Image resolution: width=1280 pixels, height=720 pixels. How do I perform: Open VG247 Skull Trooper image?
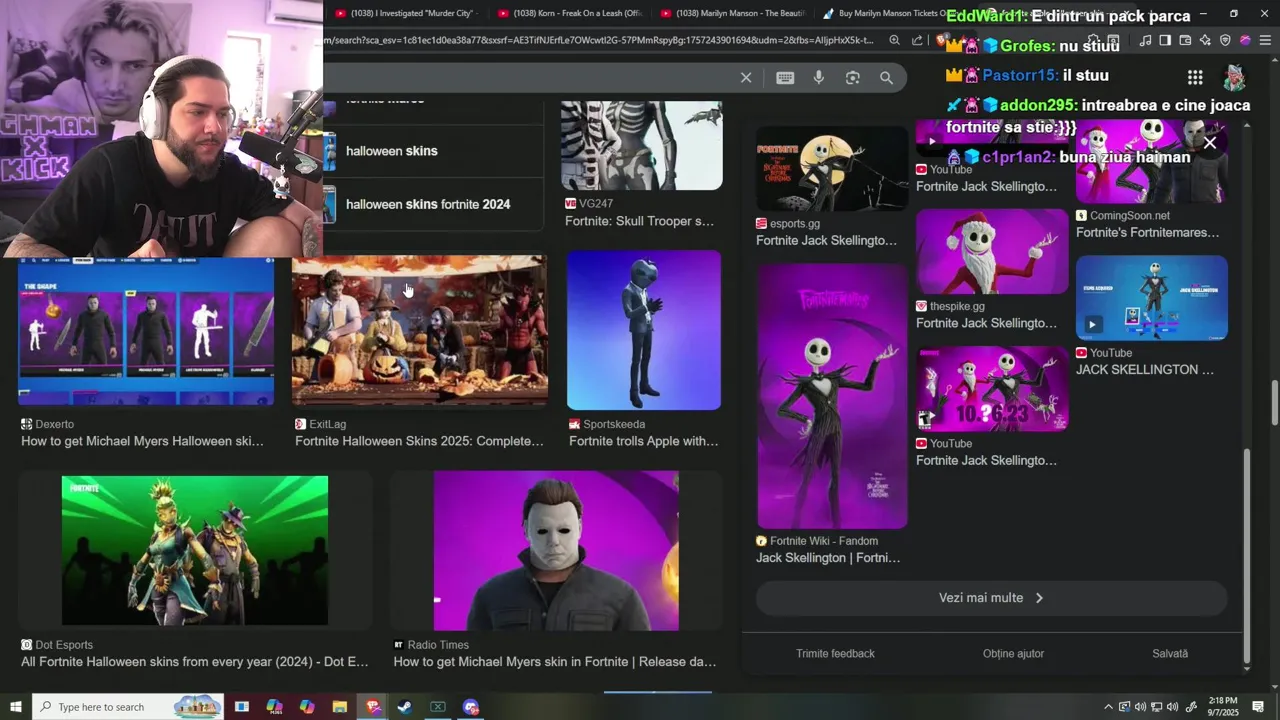(x=642, y=145)
